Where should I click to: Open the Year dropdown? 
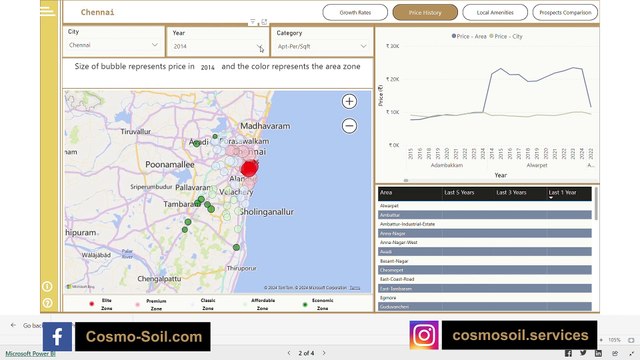pyautogui.click(x=218, y=46)
